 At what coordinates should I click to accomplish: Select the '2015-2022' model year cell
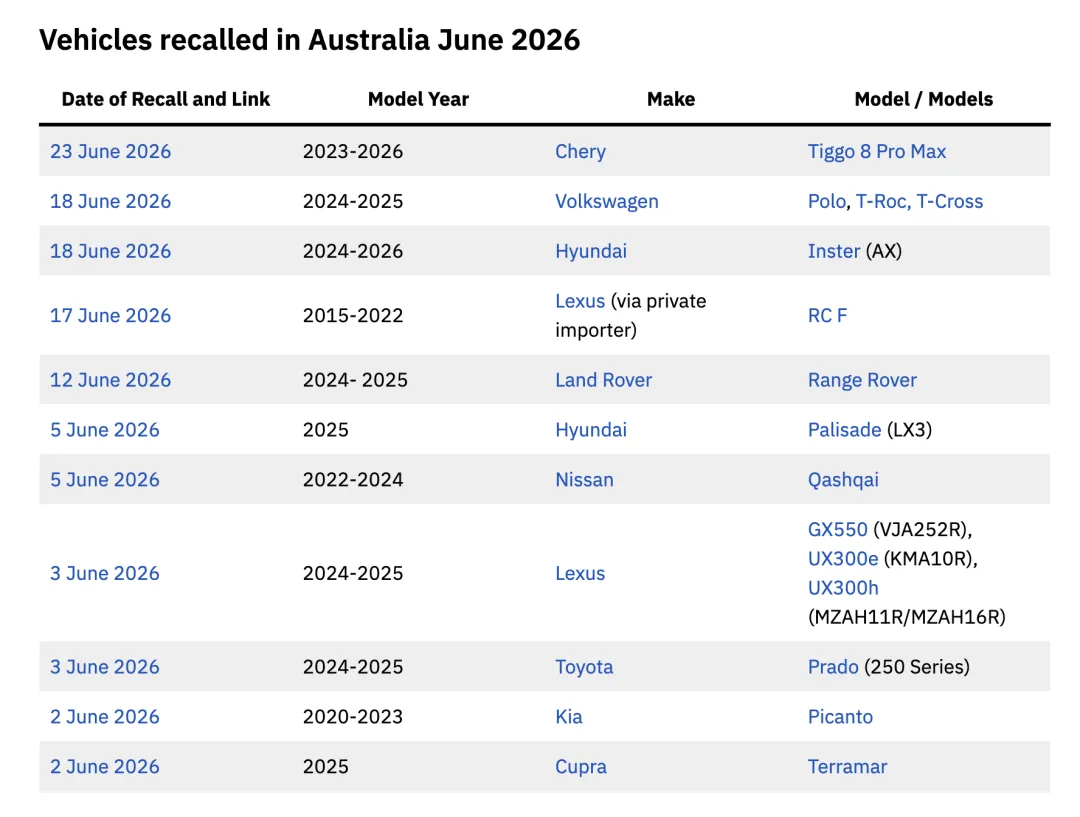click(x=353, y=316)
